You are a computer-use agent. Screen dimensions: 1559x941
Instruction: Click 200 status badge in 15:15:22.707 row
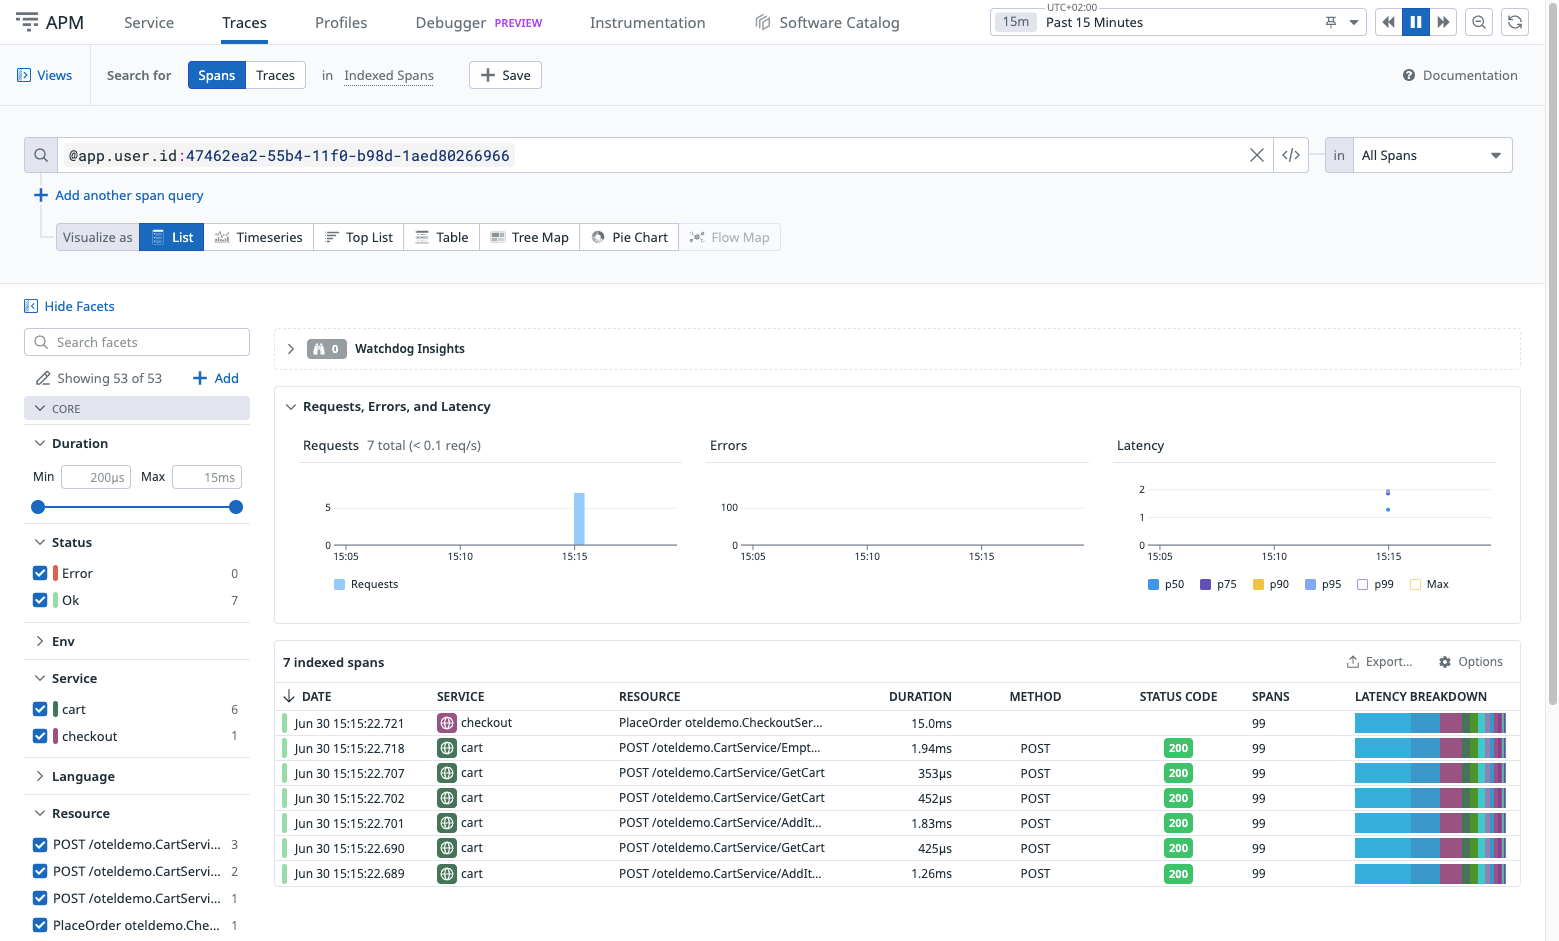(x=1178, y=773)
